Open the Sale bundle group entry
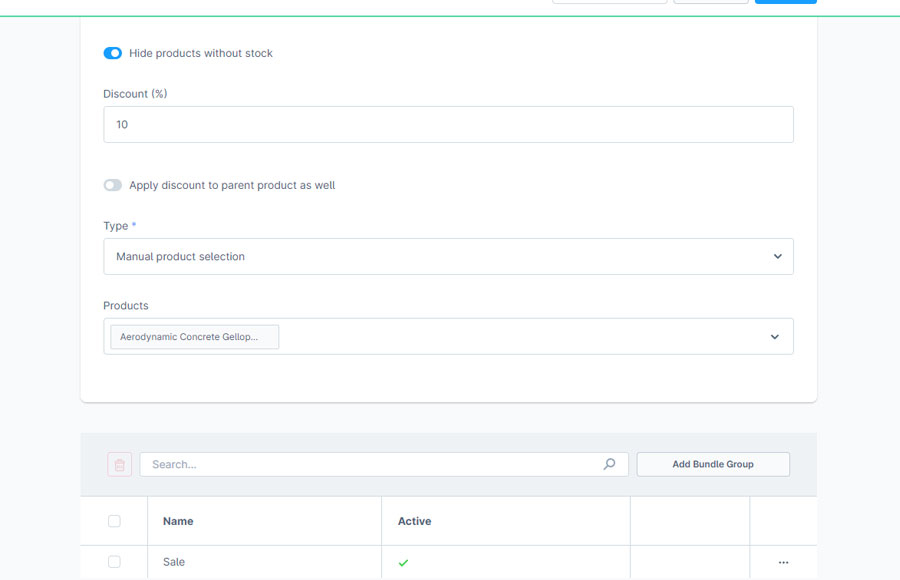The height and width of the screenshot is (580, 900). pyautogui.click(x=173, y=562)
